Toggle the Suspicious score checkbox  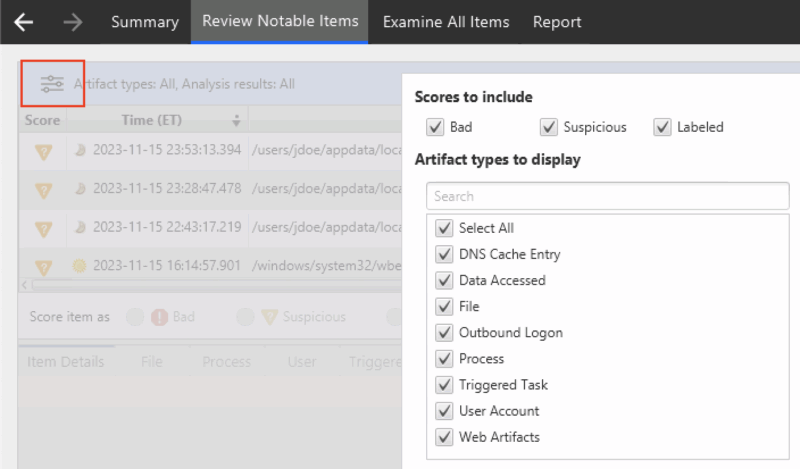548,127
